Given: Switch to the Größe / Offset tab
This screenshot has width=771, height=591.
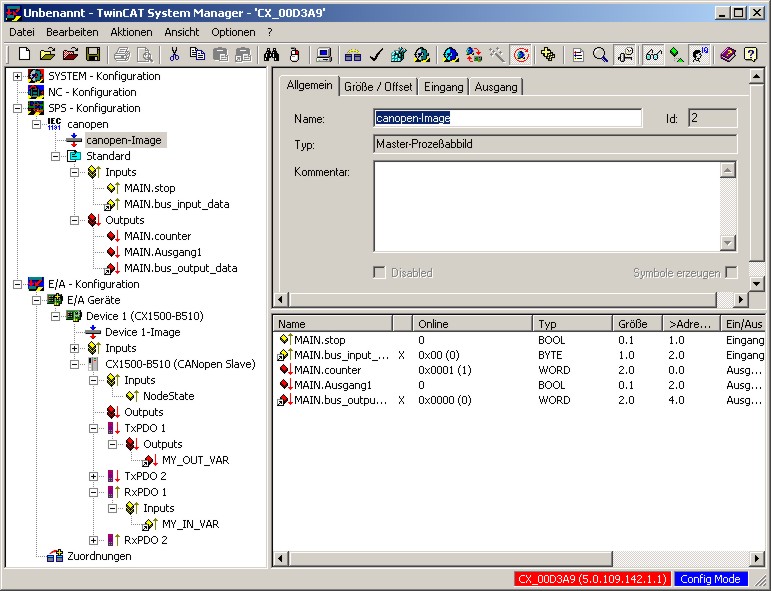Looking at the screenshot, I should pyautogui.click(x=378, y=87).
